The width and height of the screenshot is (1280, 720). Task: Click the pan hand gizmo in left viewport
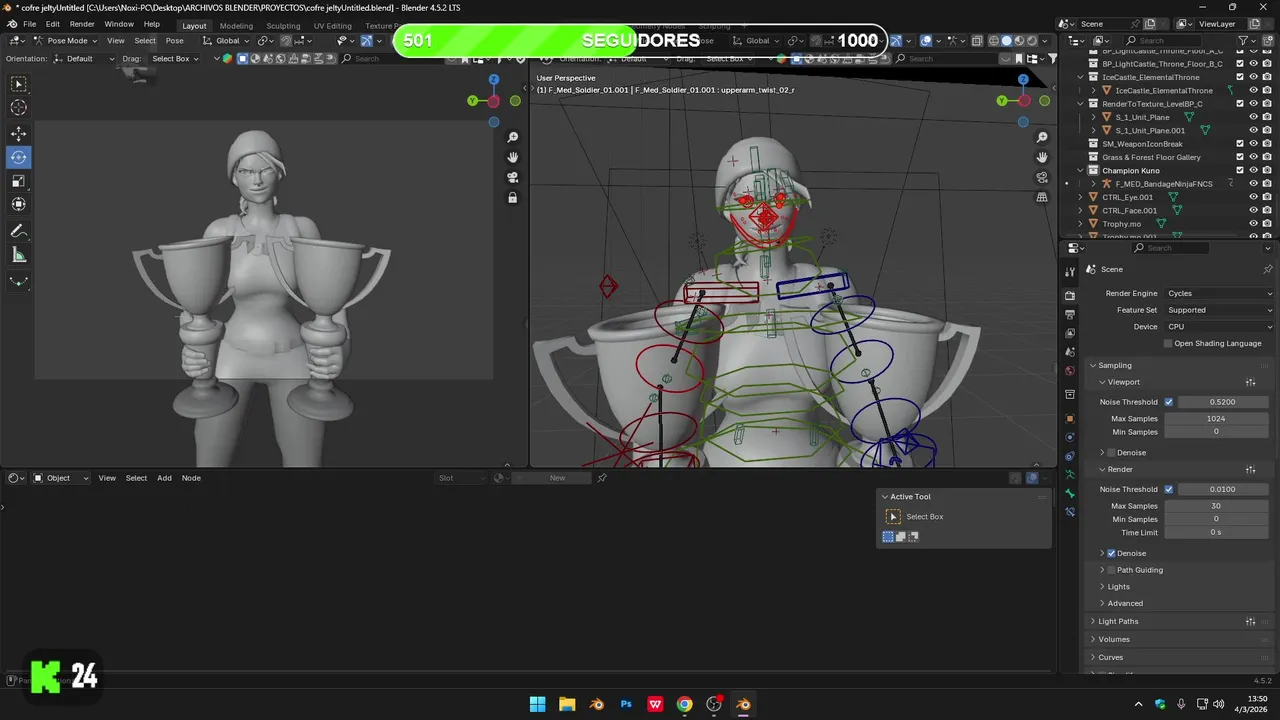point(513,157)
